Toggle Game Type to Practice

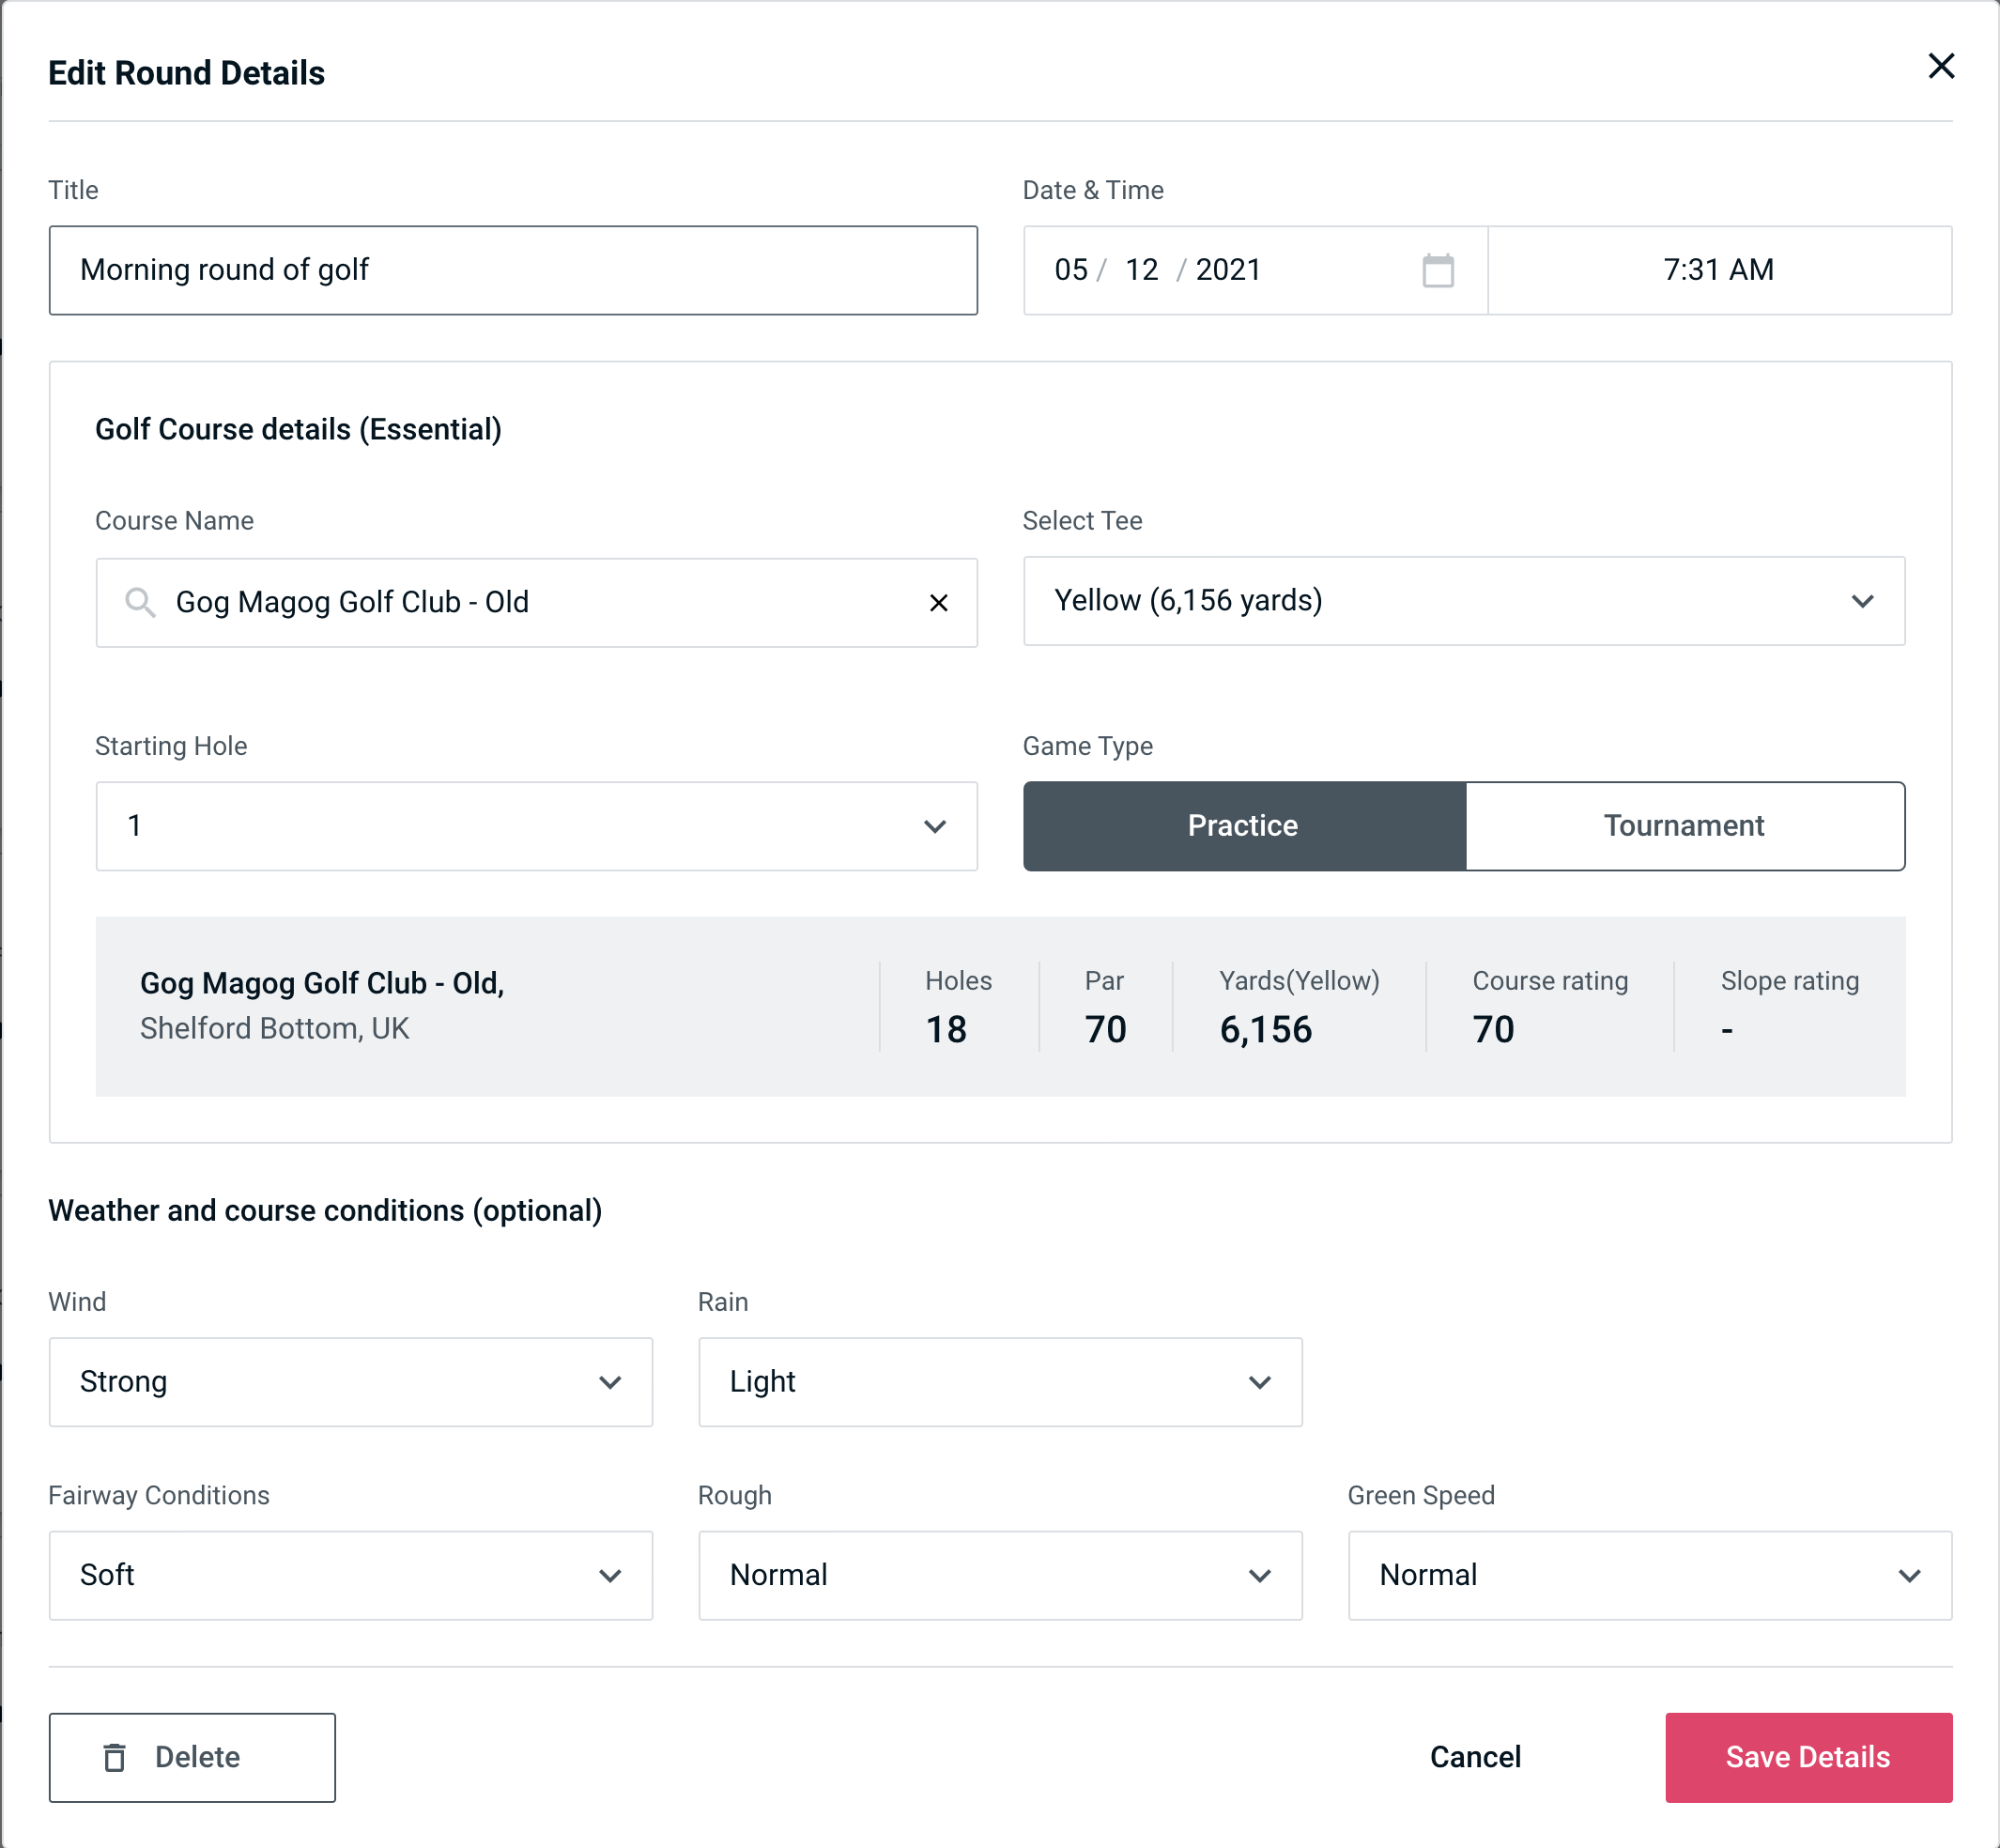pyautogui.click(x=1242, y=825)
